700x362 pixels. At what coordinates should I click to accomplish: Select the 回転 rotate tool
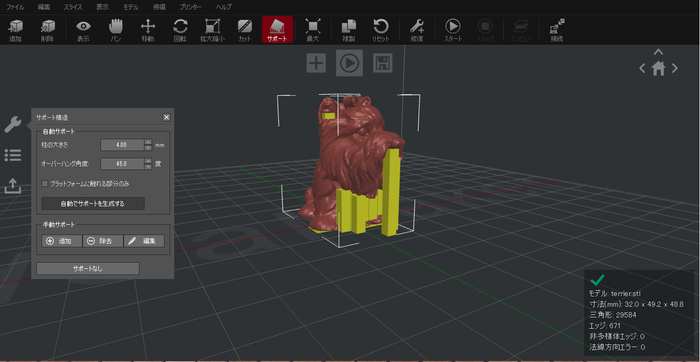[180, 30]
